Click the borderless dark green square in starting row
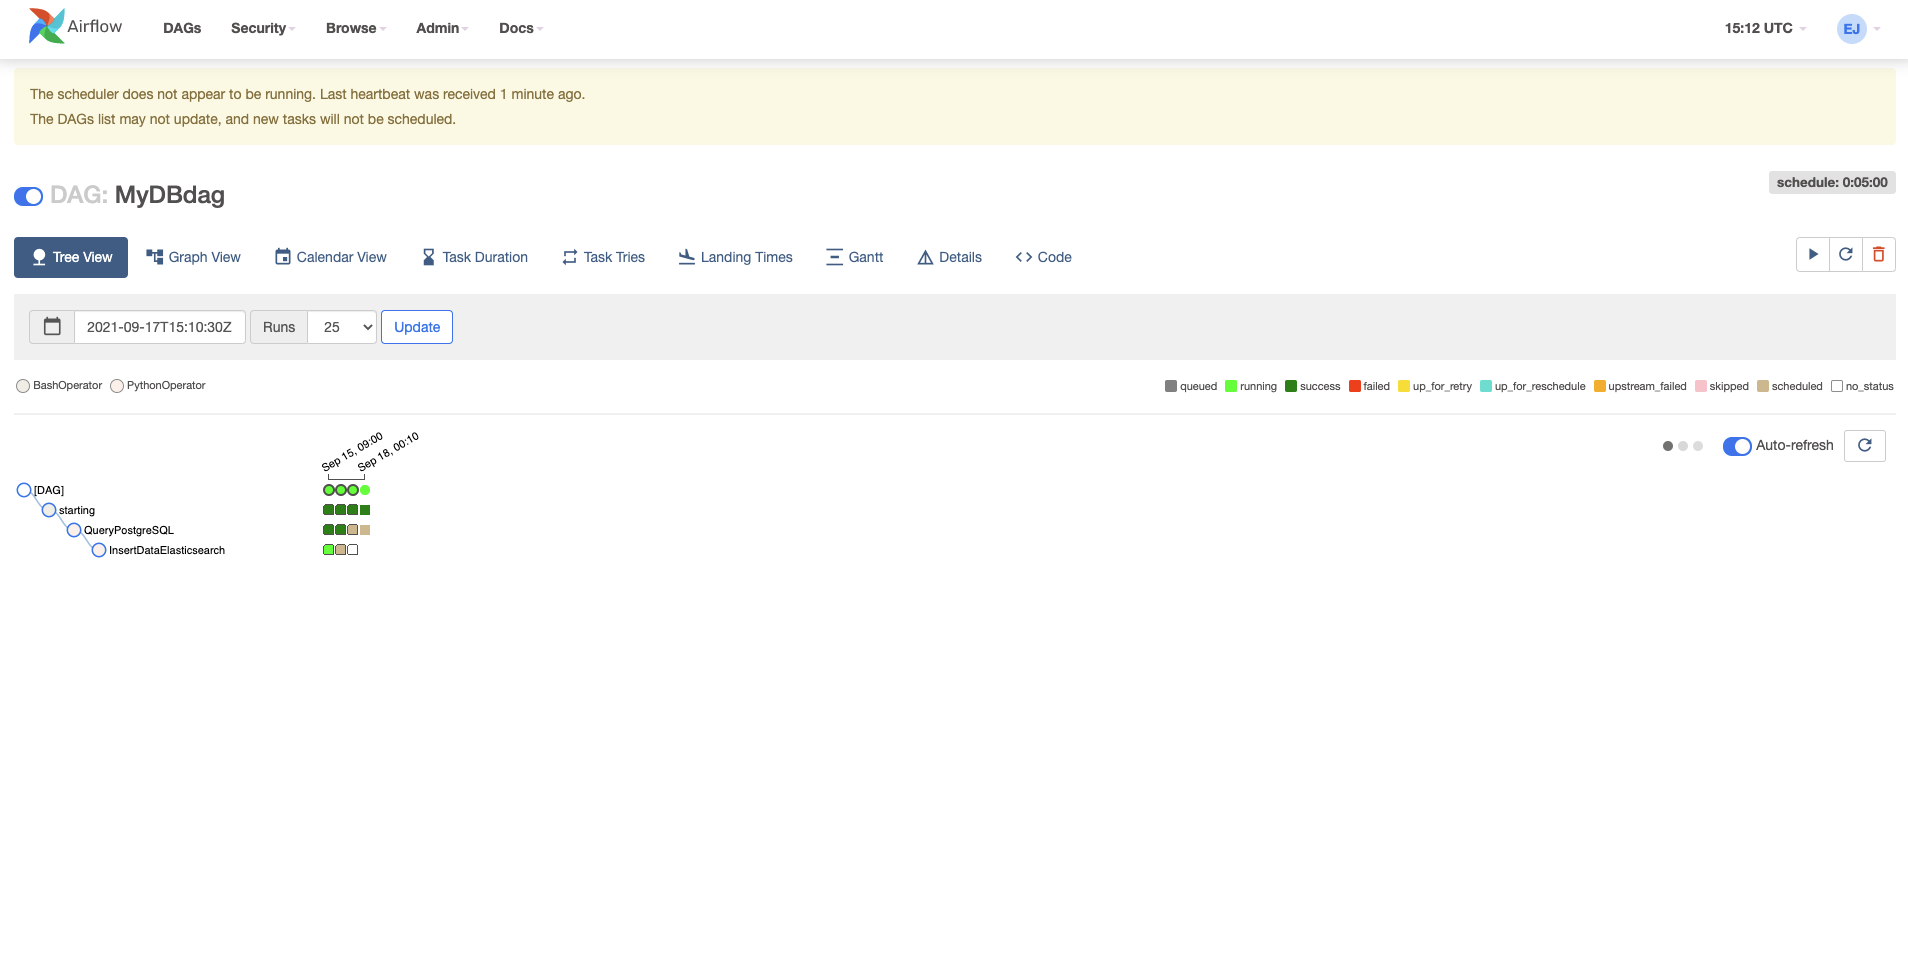This screenshot has height=964, width=1908. pyautogui.click(x=365, y=510)
